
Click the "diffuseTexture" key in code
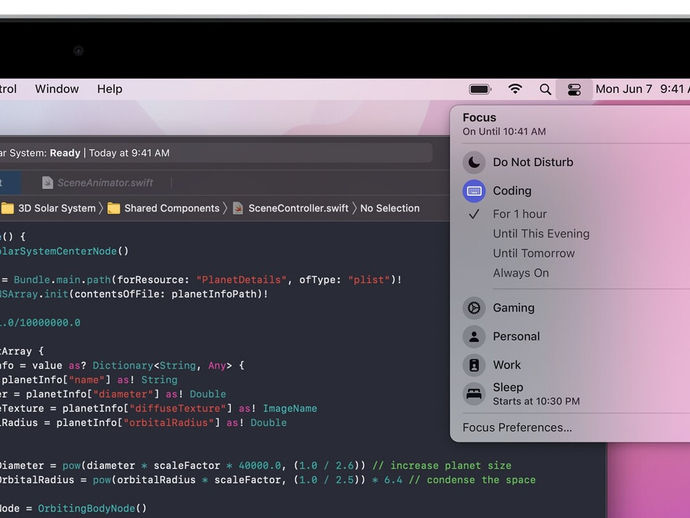coord(180,408)
